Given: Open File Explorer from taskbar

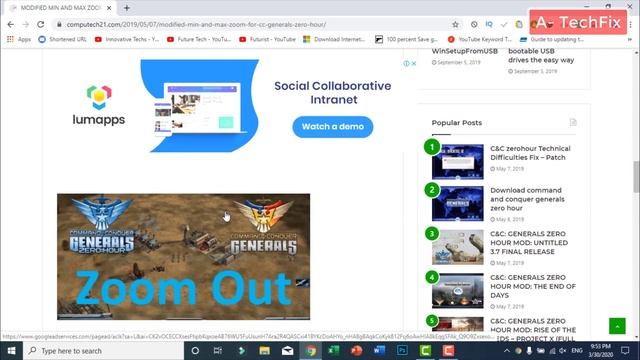Looking at the screenshot, I should [x=264, y=351].
